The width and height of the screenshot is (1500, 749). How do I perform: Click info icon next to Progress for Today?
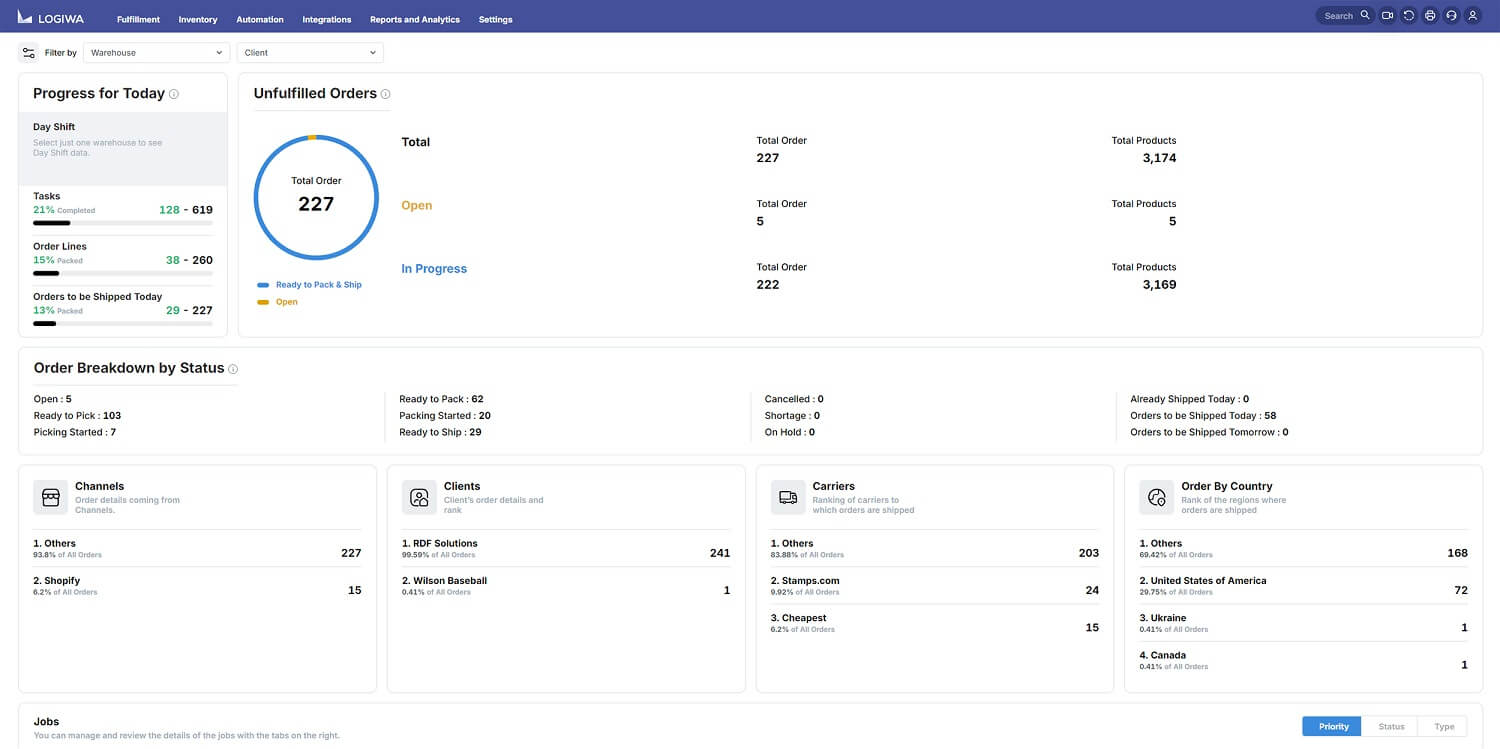click(174, 94)
